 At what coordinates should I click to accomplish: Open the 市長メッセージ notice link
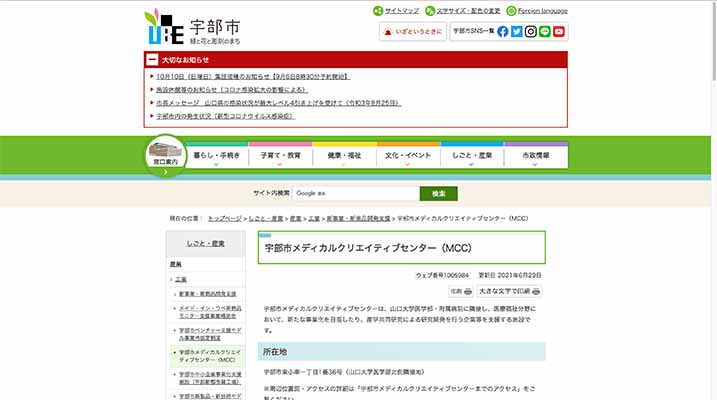coord(278,103)
